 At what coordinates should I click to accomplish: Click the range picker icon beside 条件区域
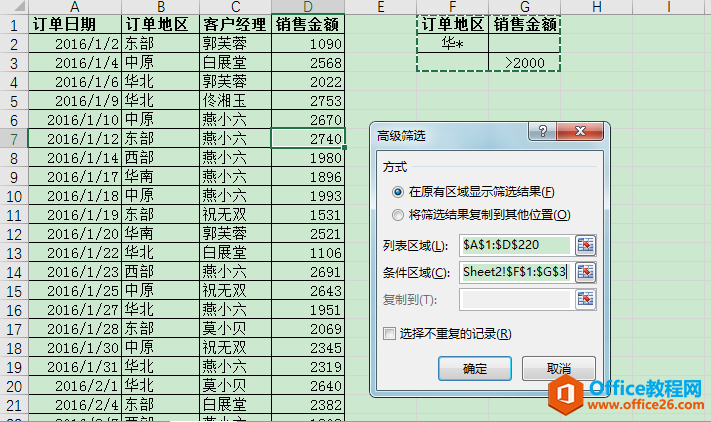coord(585,272)
